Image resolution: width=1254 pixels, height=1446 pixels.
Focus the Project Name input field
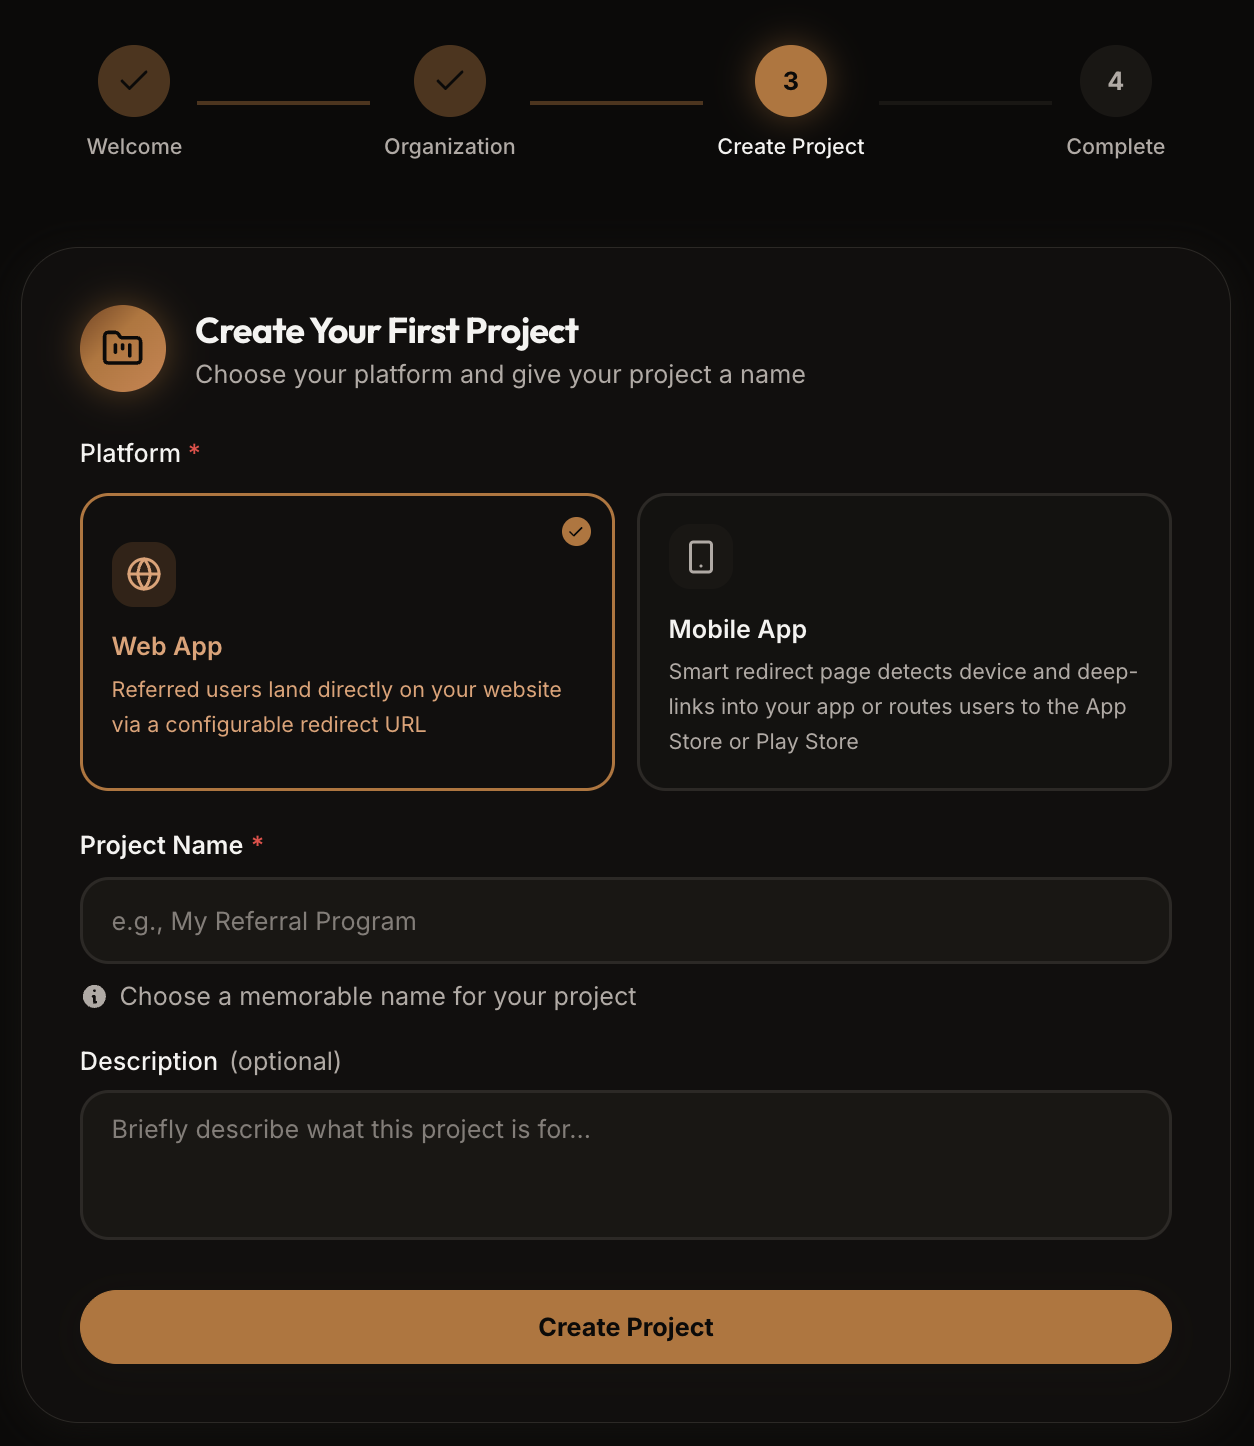click(x=626, y=921)
